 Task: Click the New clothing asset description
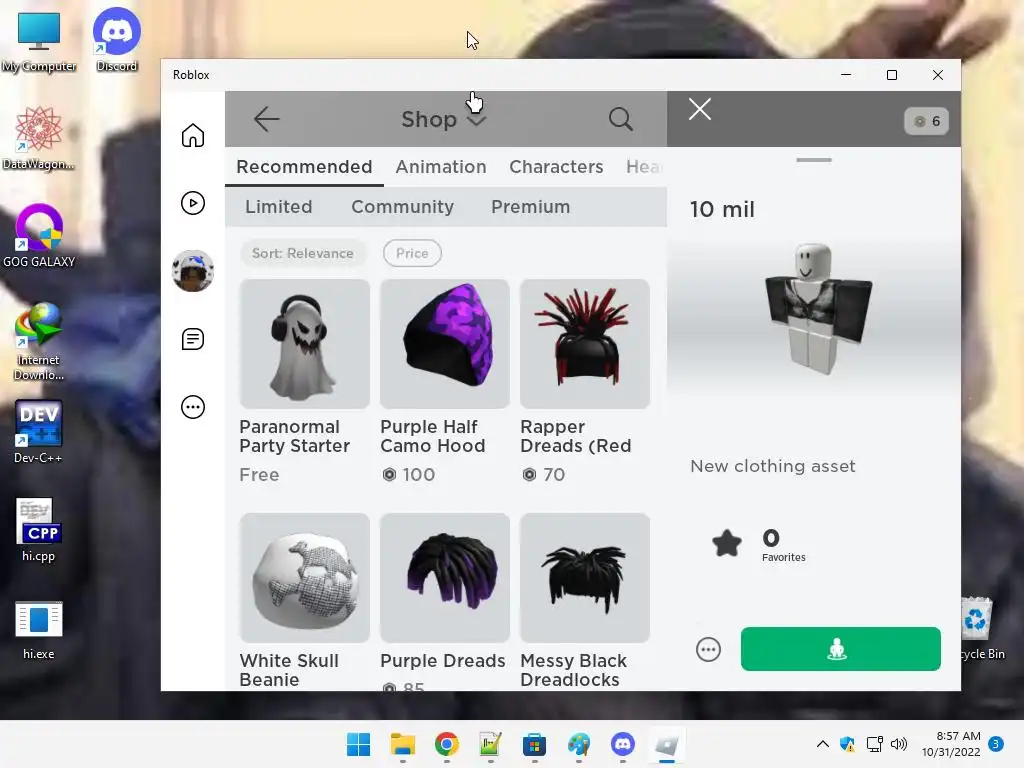tap(773, 466)
